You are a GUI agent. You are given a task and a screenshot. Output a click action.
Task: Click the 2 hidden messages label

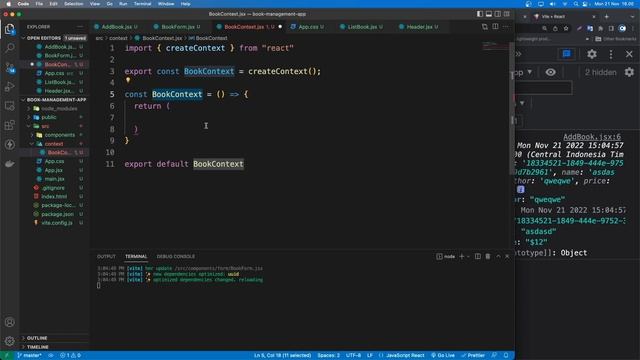tap(600, 72)
